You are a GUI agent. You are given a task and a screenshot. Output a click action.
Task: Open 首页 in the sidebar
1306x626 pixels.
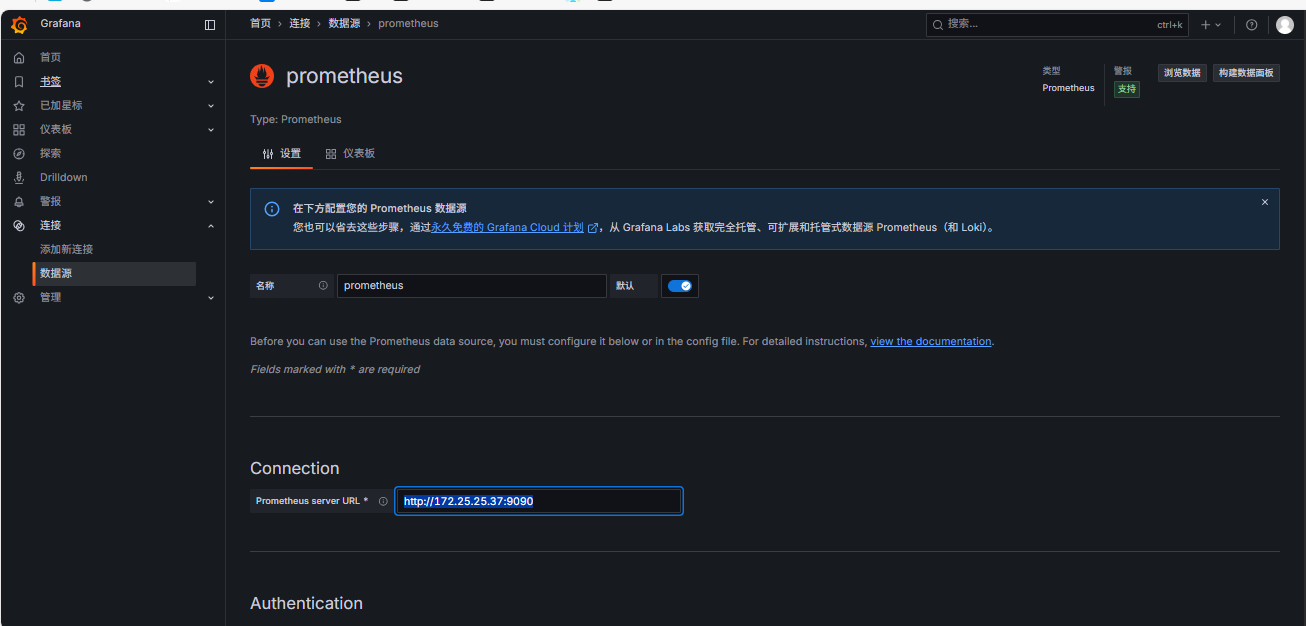(50, 57)
